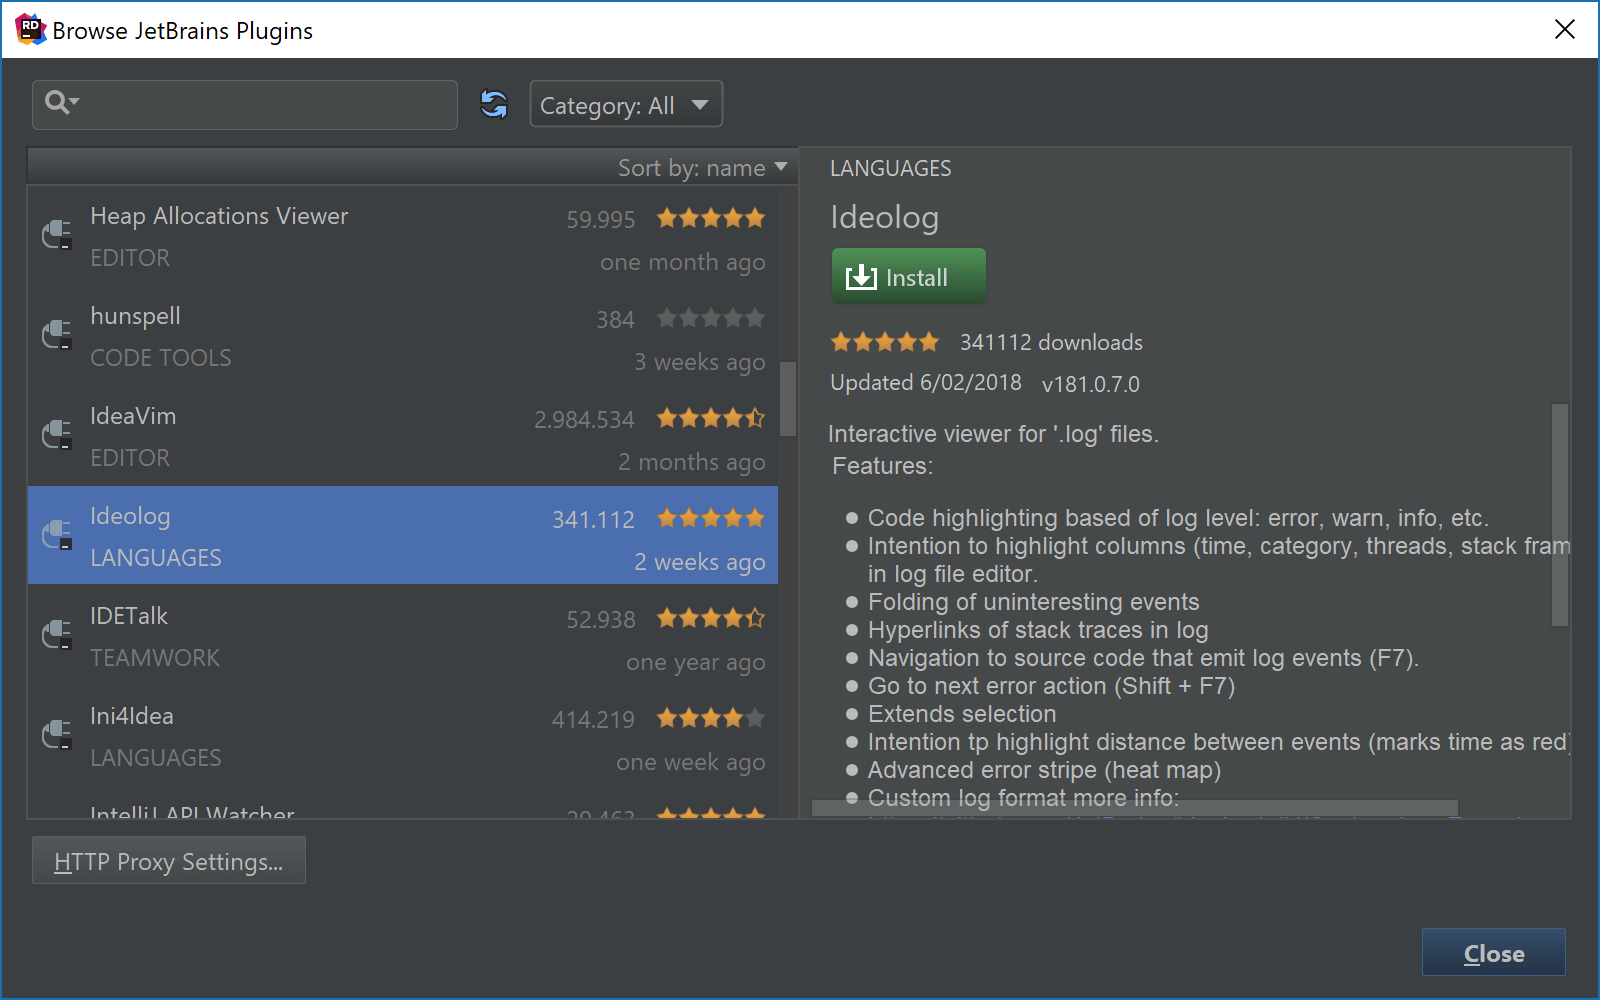Click the description panel horizontal scrollbar

tap(1135, 807)
